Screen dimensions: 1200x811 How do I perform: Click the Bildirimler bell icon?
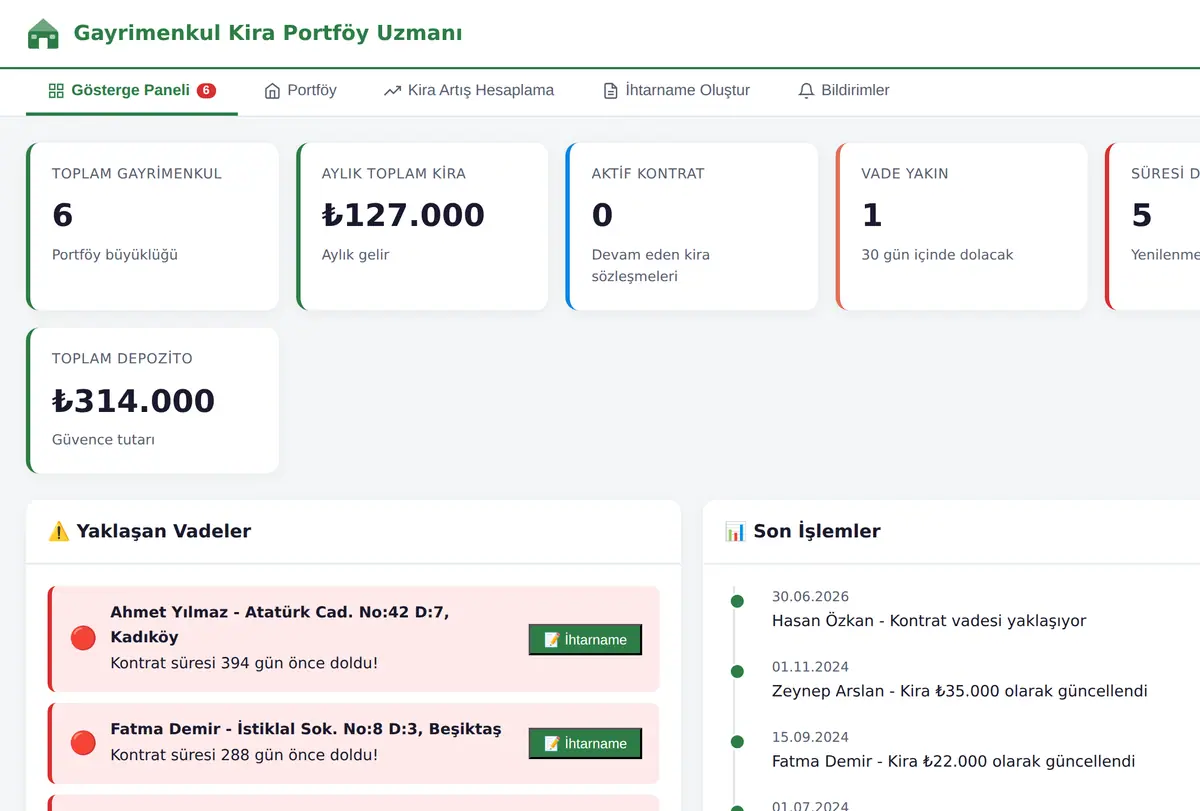pyautogui.click(x=806, y=91)
